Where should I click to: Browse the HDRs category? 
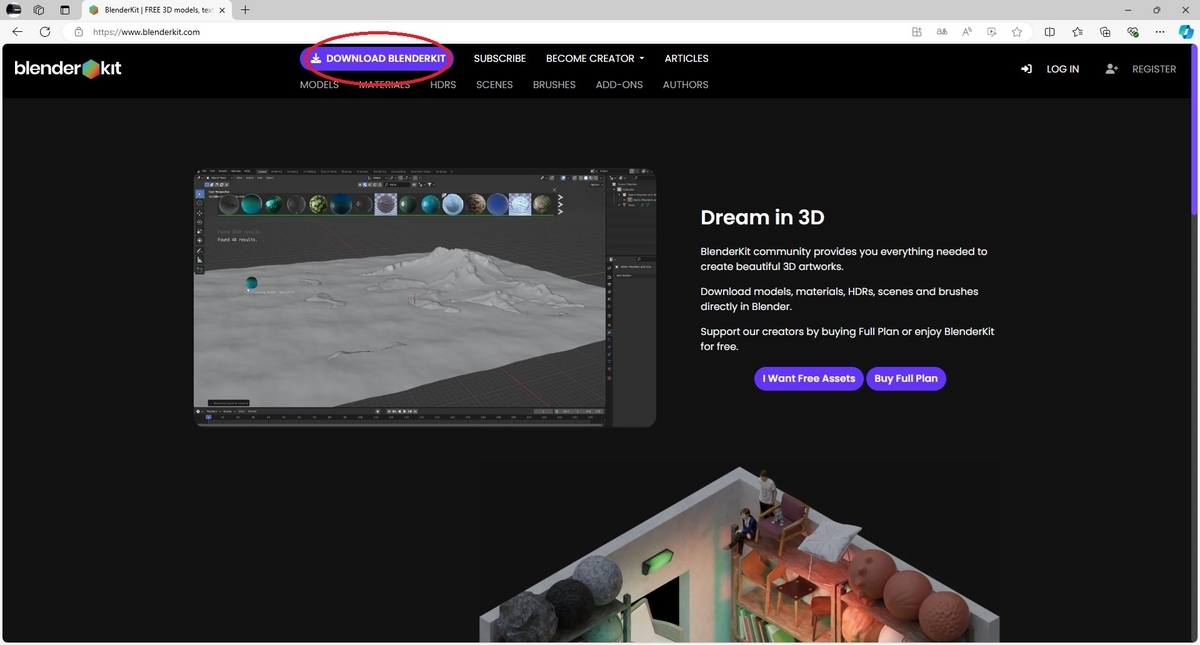click(x=443, y=85)
